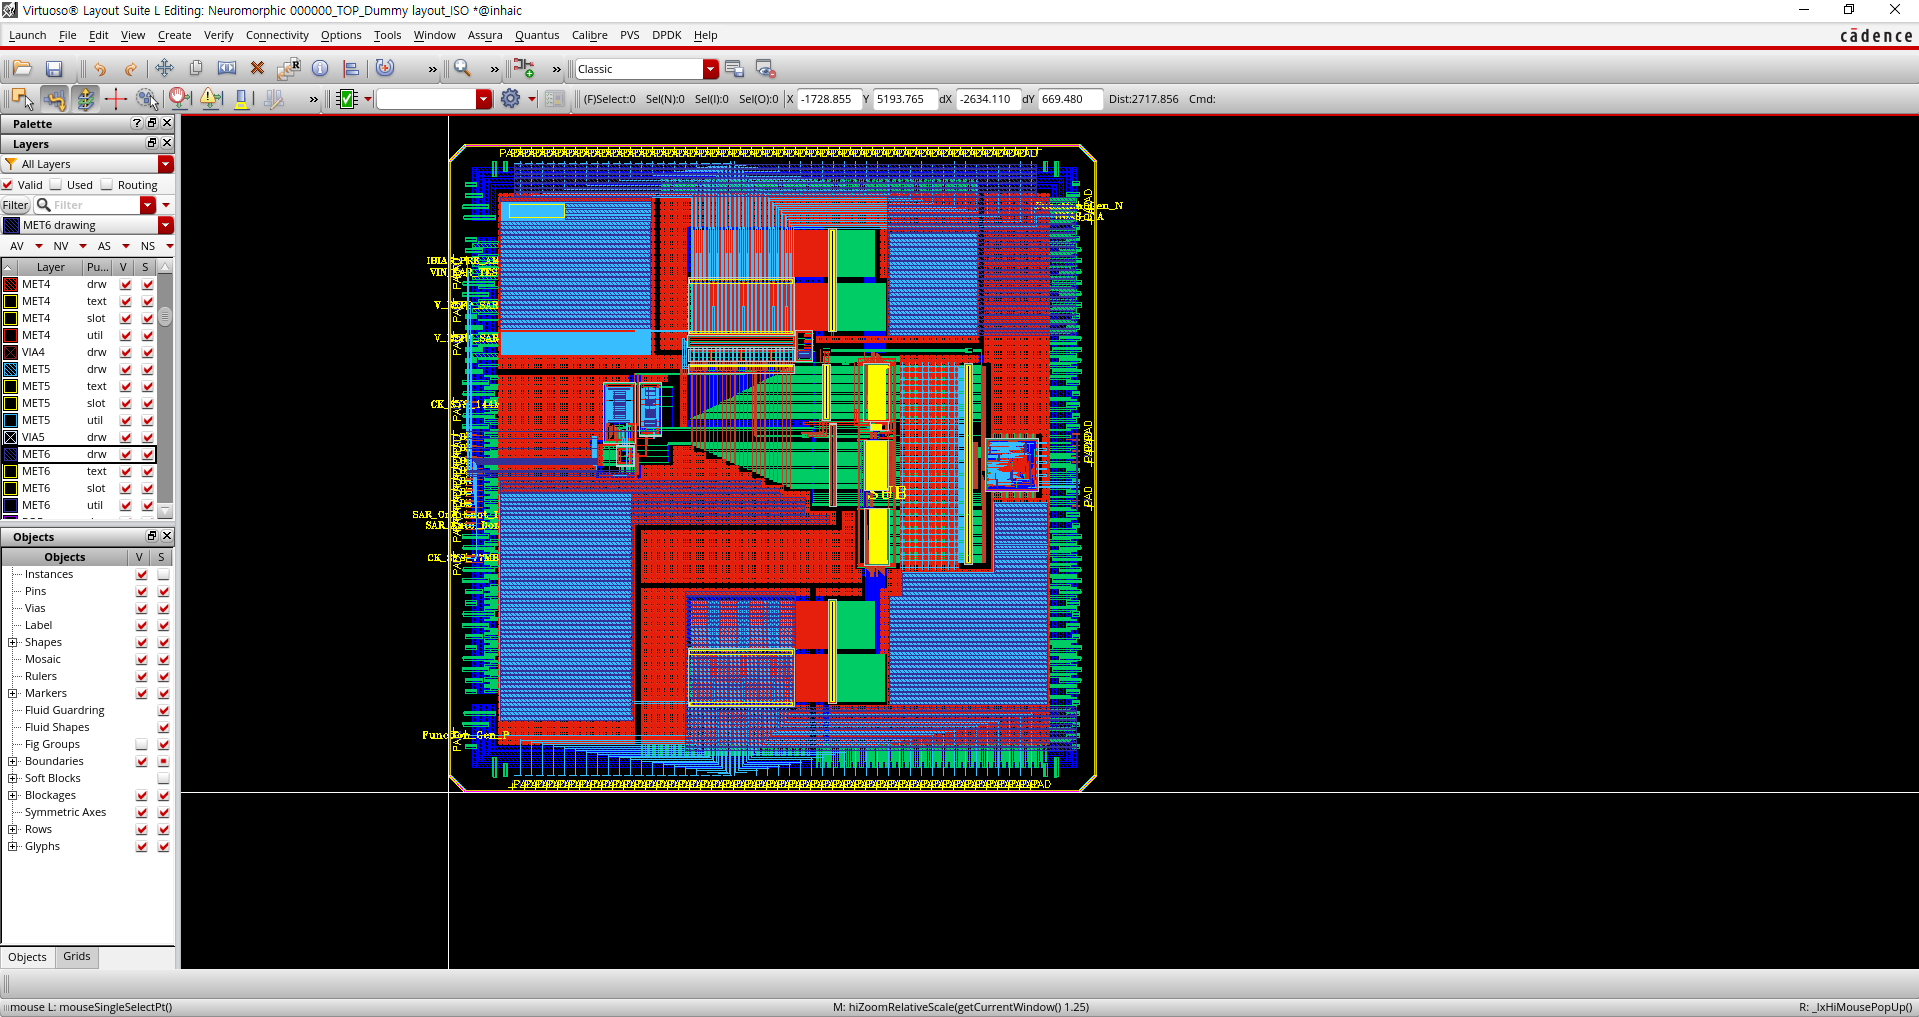Image resolution: width=1919 pixels, height=1017 pixels.
Task: Click the blue gear settings icon
Action: 510,98
